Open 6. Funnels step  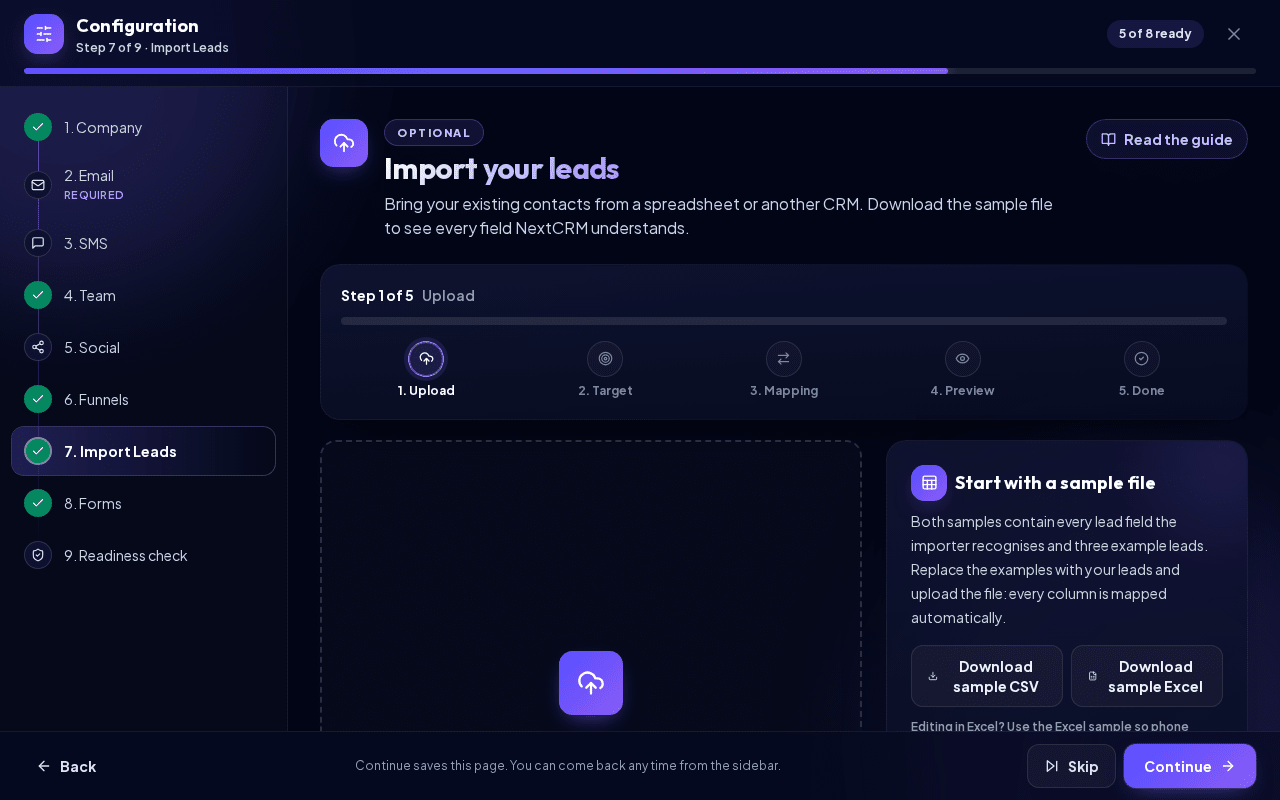pyautogui.click(x=143, y=399)
